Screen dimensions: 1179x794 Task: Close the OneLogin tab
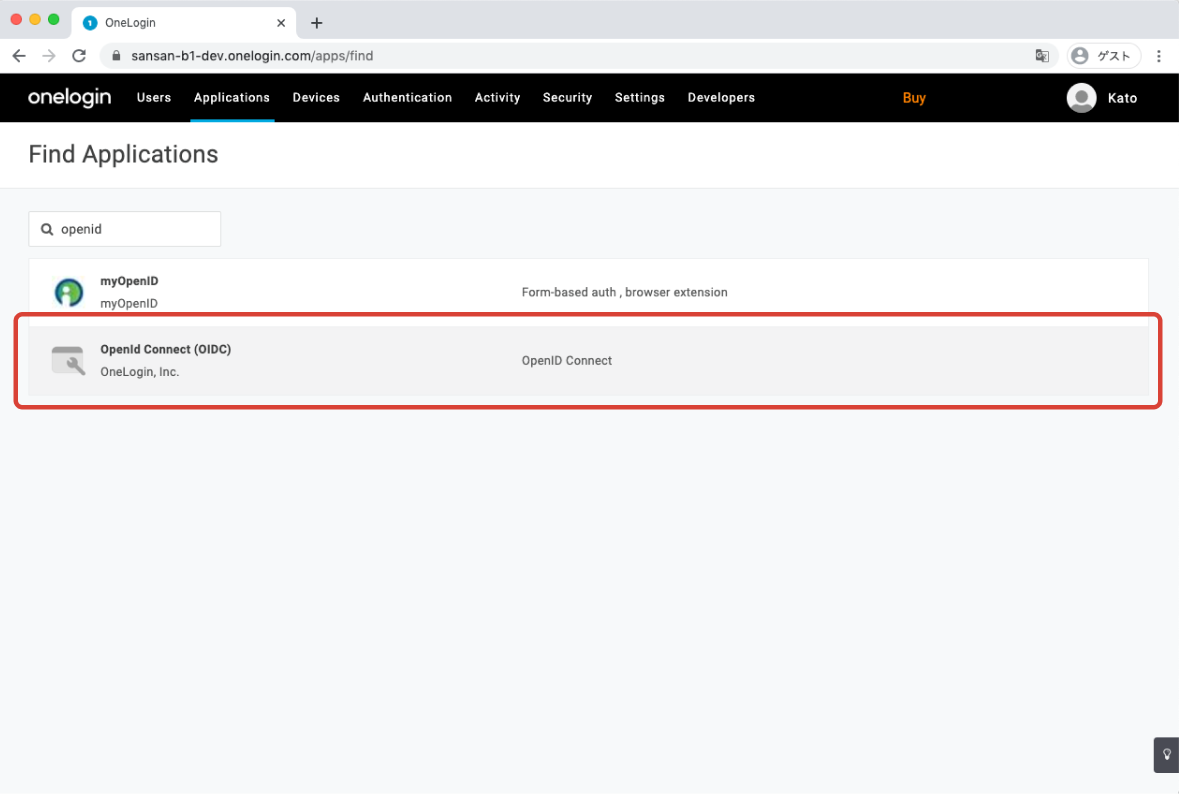[x=280, y=23]
